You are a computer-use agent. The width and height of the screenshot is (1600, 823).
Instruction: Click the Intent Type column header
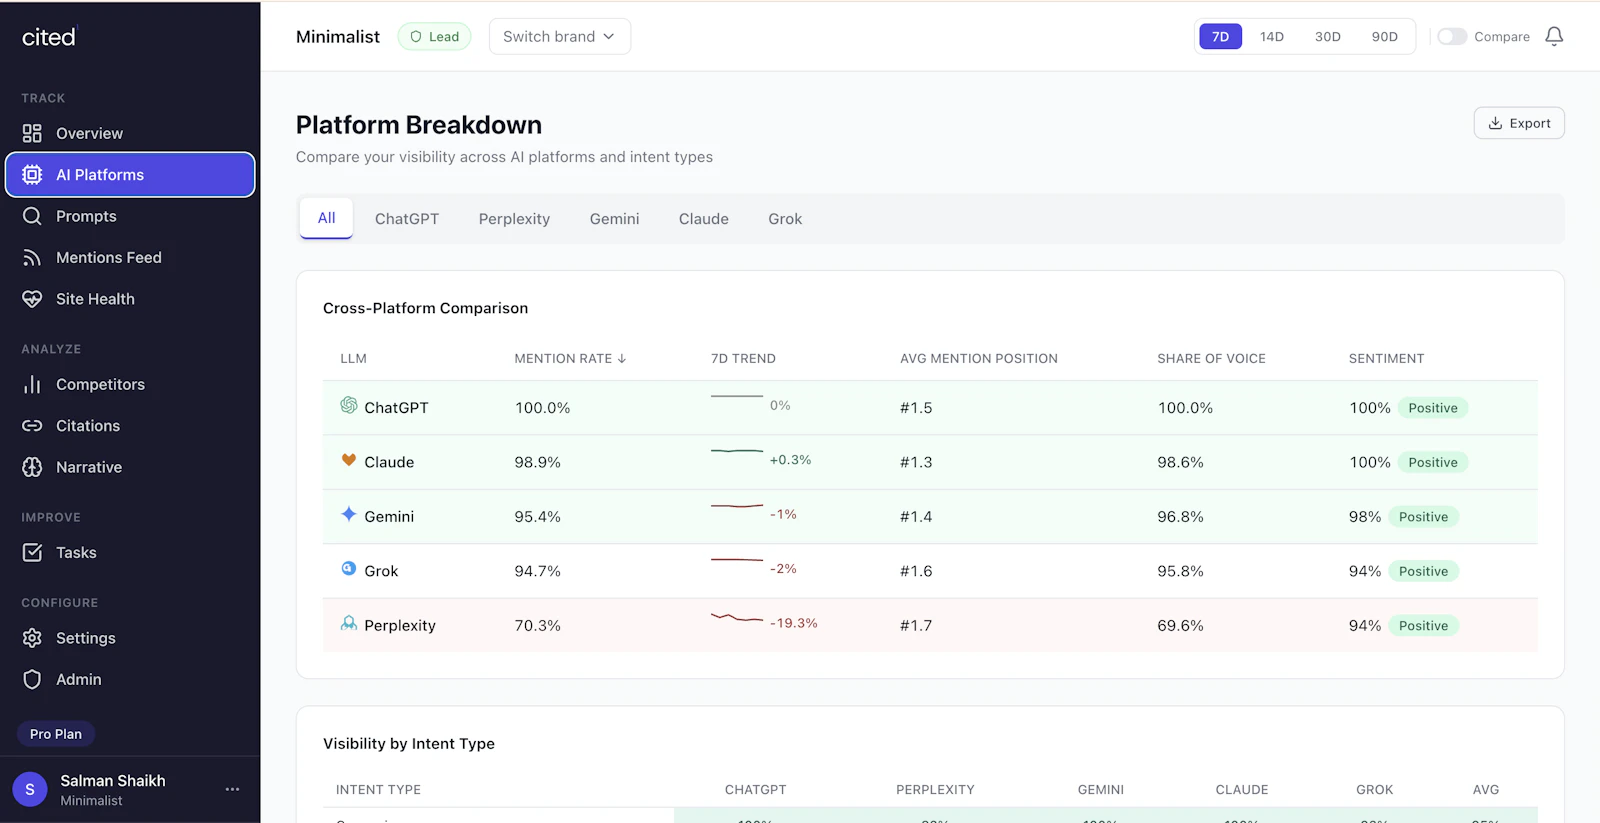[378, 790]
